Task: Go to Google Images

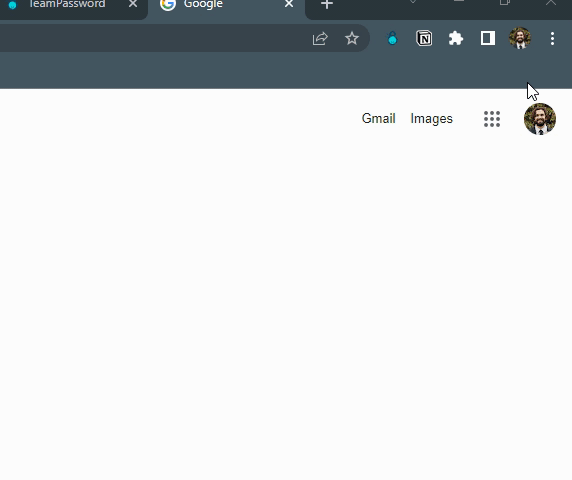Action: (x=431, y=119)
